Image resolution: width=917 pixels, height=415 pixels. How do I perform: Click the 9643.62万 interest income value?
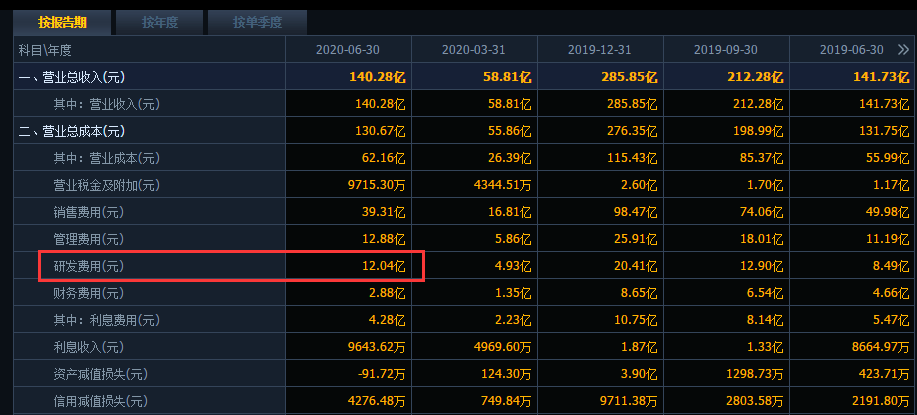point(377,347)
